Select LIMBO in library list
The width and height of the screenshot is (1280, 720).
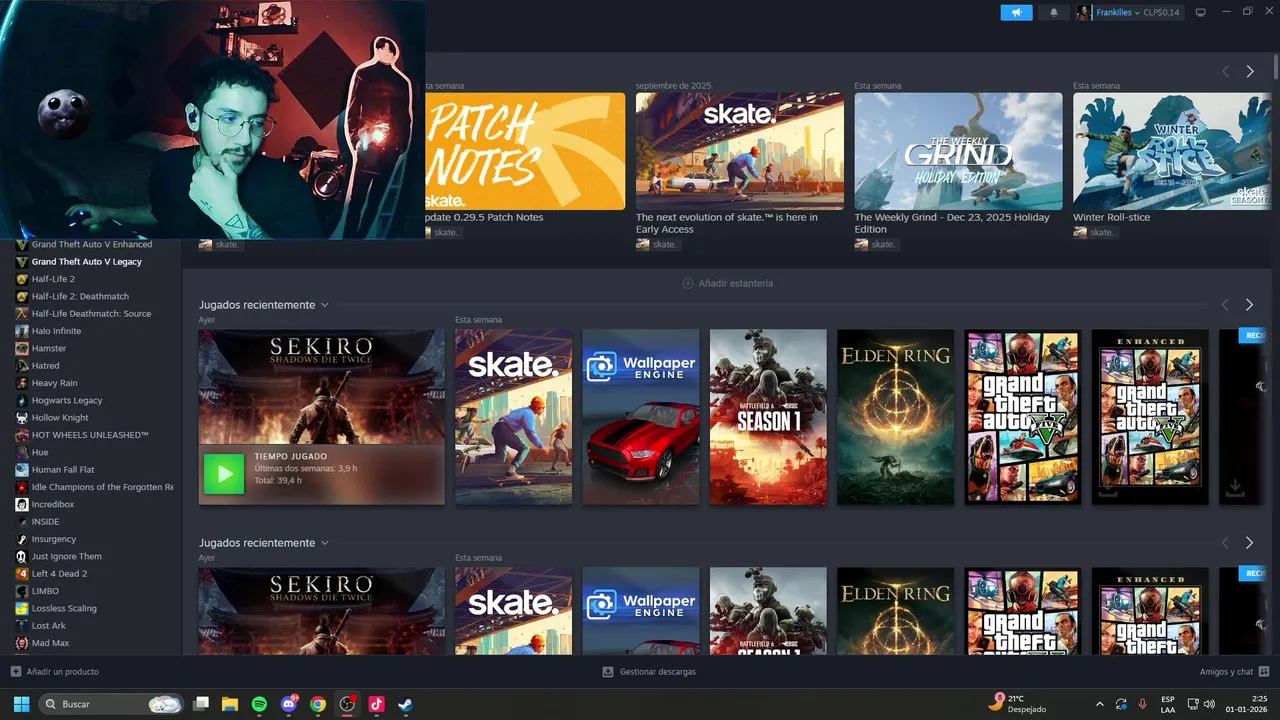[x=45, y=591]
